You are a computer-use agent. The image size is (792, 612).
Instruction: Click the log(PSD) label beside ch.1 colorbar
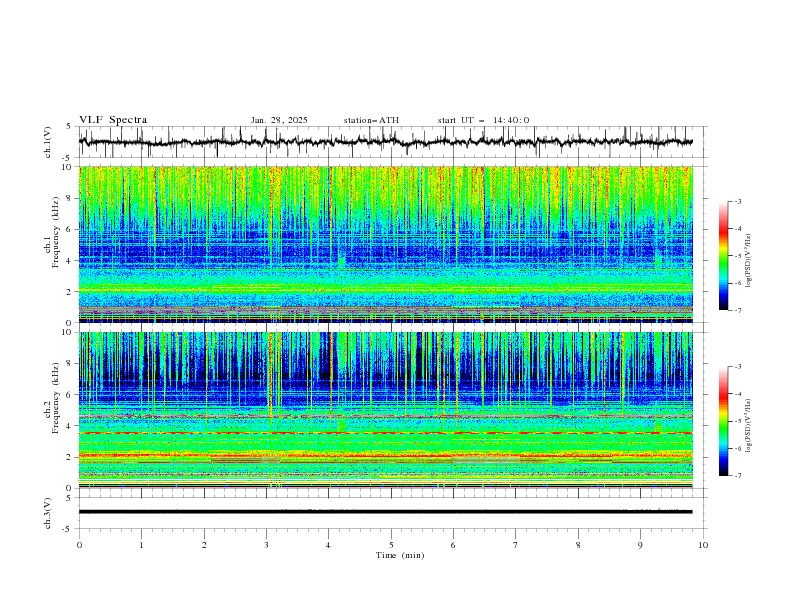coord(749,261)
